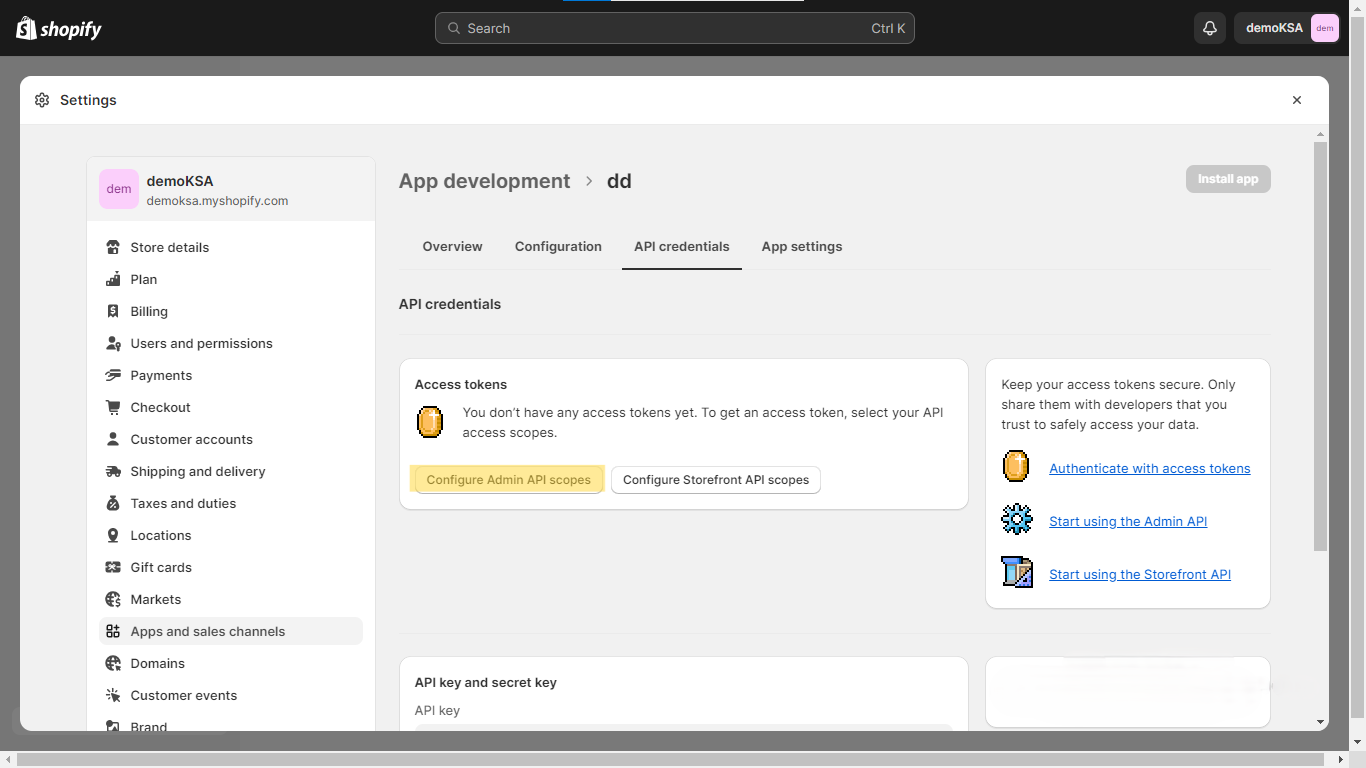
Task: Go to the Overview tab
Action: pyautogui.click(x=452, y=246)
